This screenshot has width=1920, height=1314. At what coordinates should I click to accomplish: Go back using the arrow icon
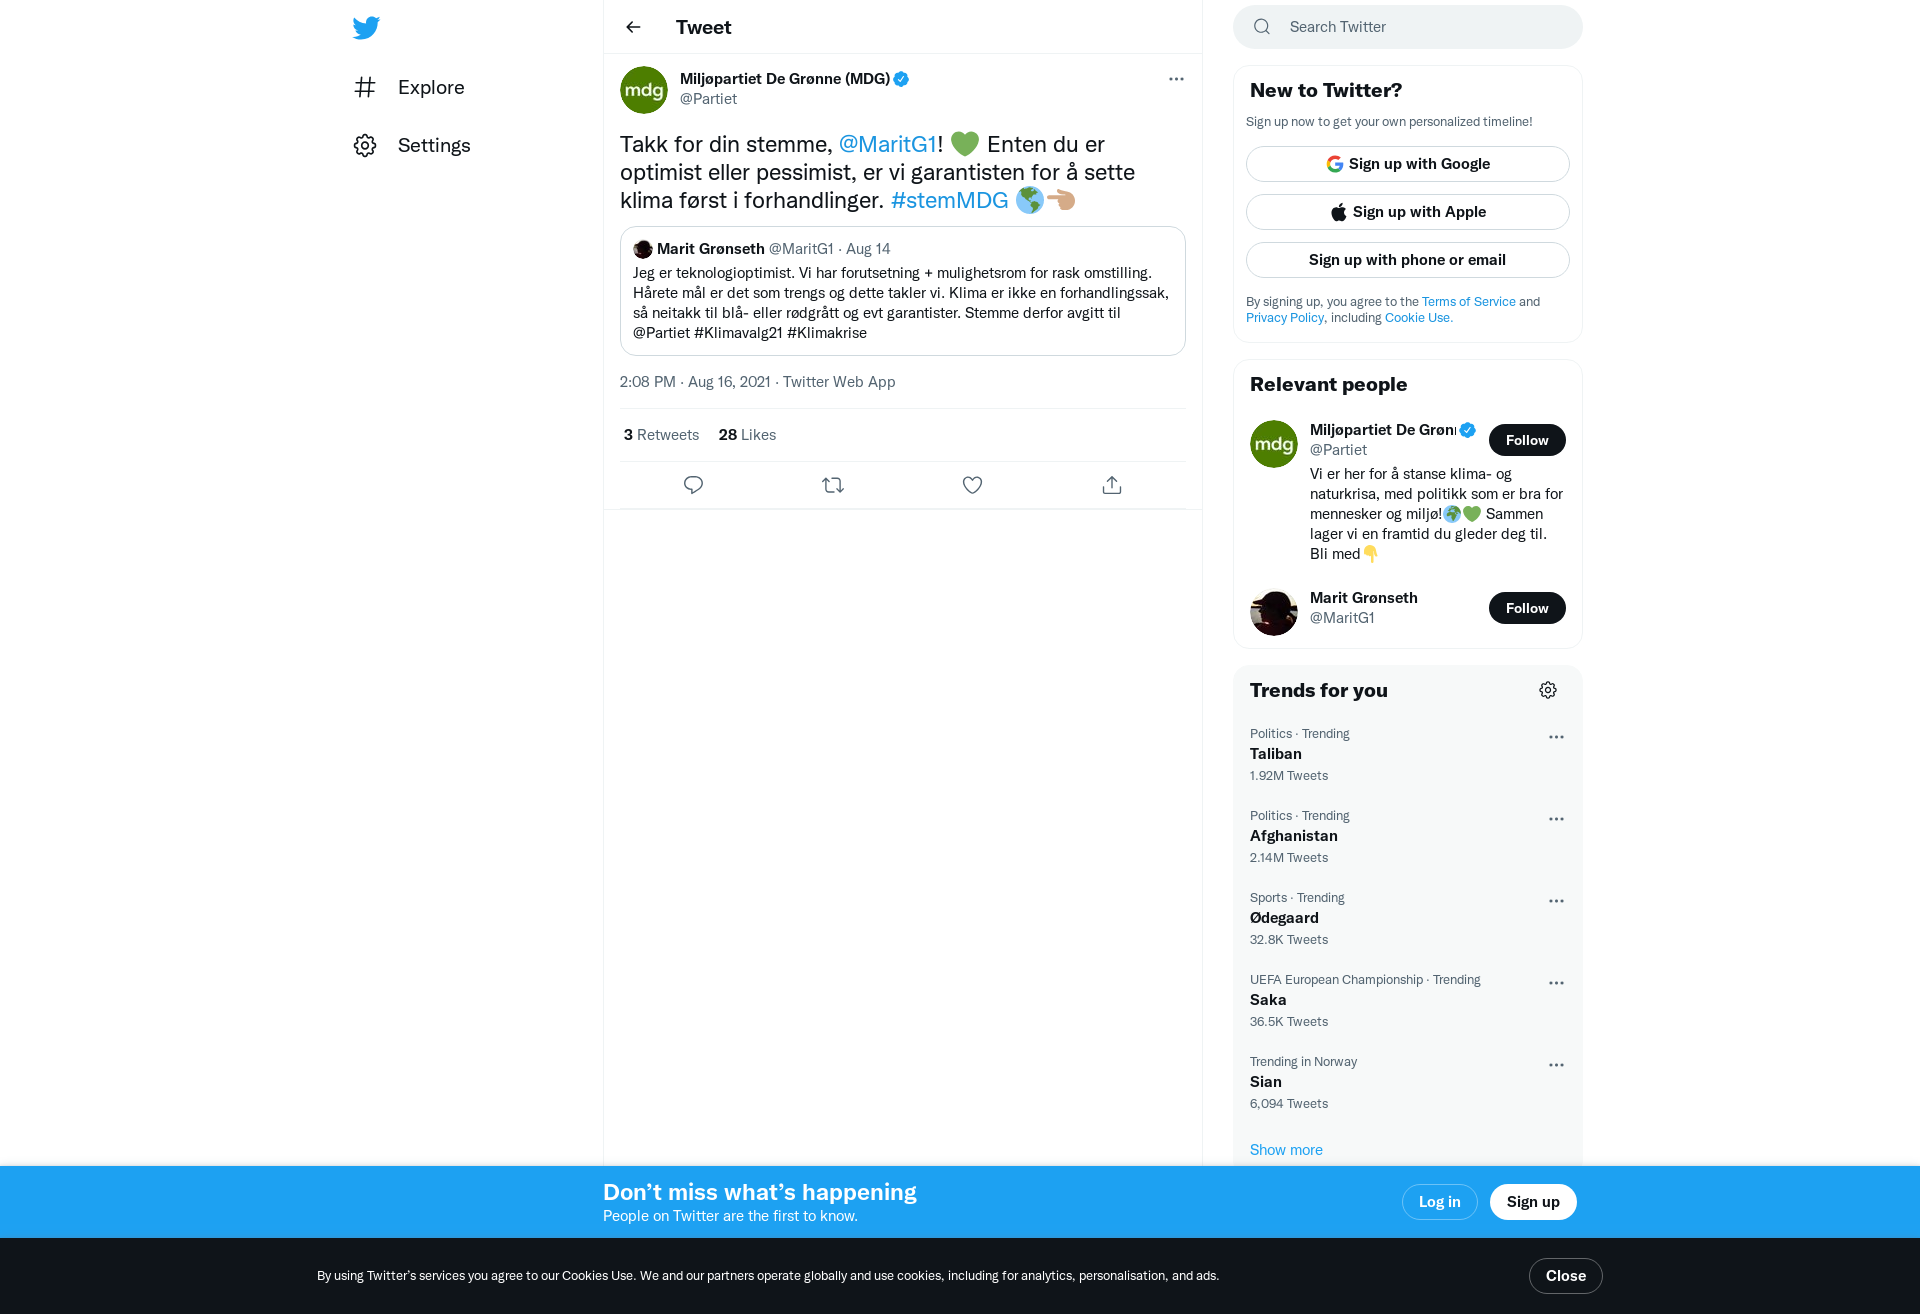pyautogui.click(x=633, y=27)
